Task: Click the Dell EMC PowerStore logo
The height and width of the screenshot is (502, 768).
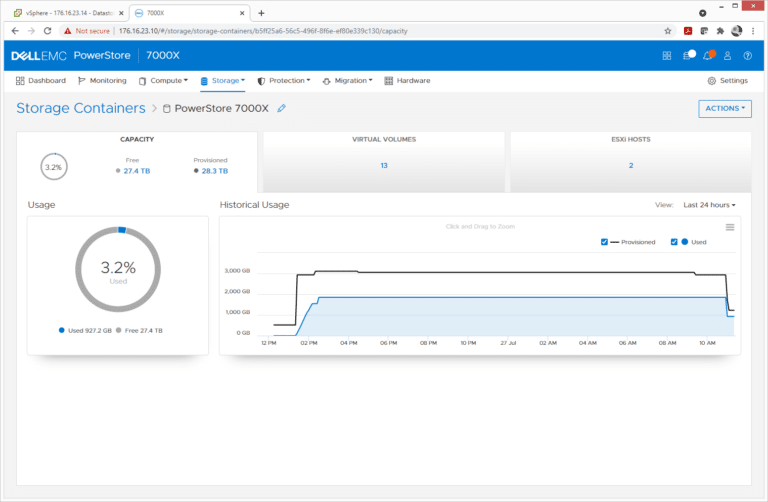Action: [71, 56]
